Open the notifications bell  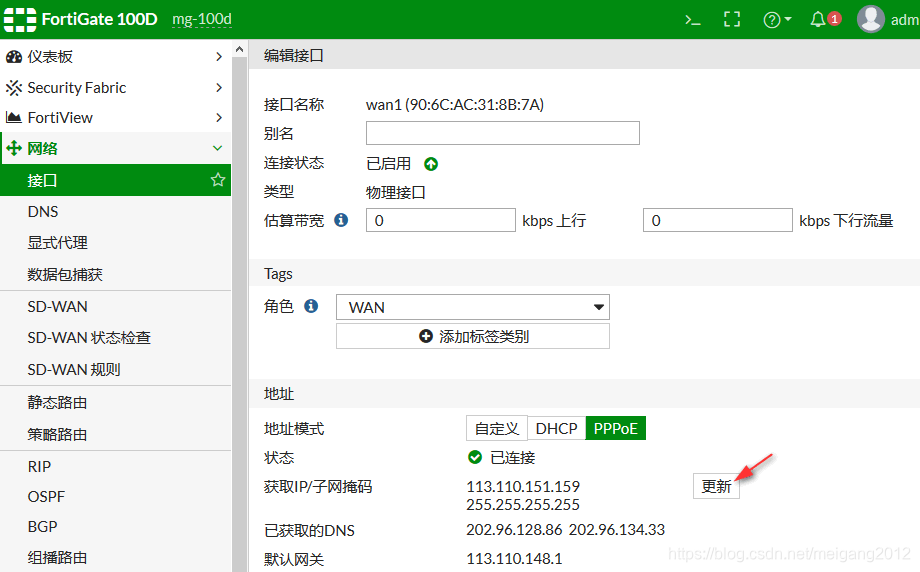coord(818,19)
